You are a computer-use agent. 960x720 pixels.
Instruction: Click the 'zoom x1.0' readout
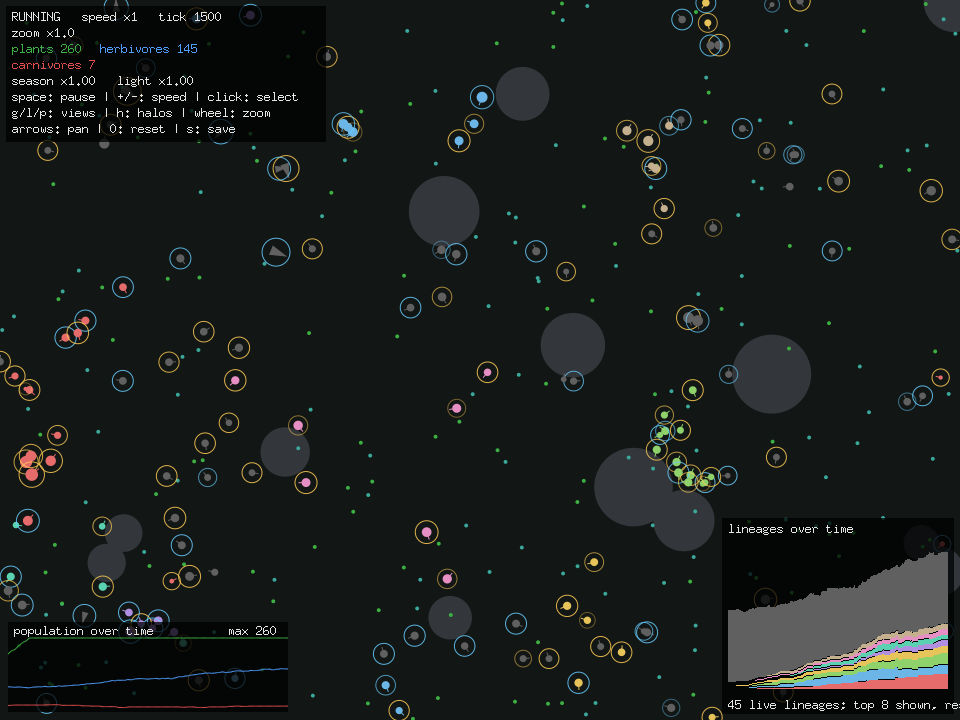[x=43, y=33]
